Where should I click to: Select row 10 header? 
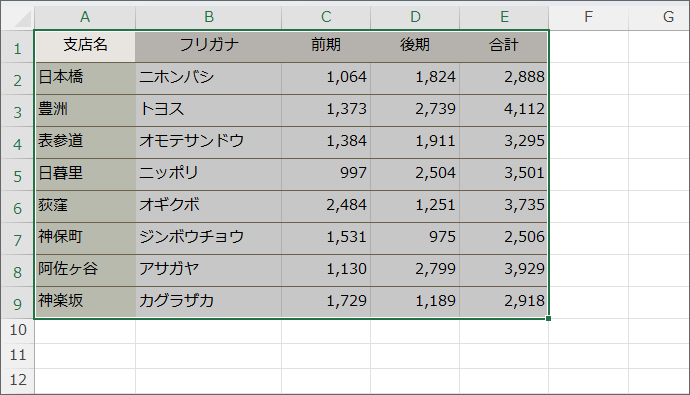tap(18, 331)
